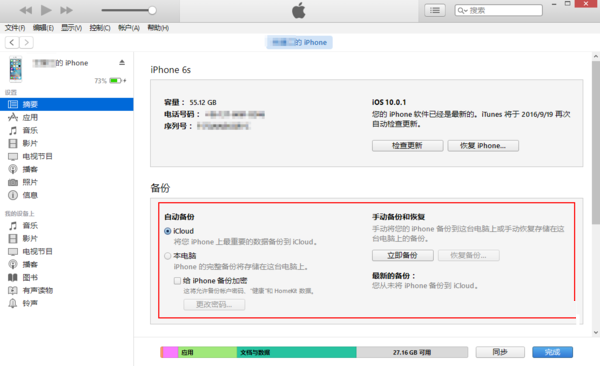Click the iOS 10.0.1 version text
Viewport: 600px width, 366px height.
[x=389, y=102]
